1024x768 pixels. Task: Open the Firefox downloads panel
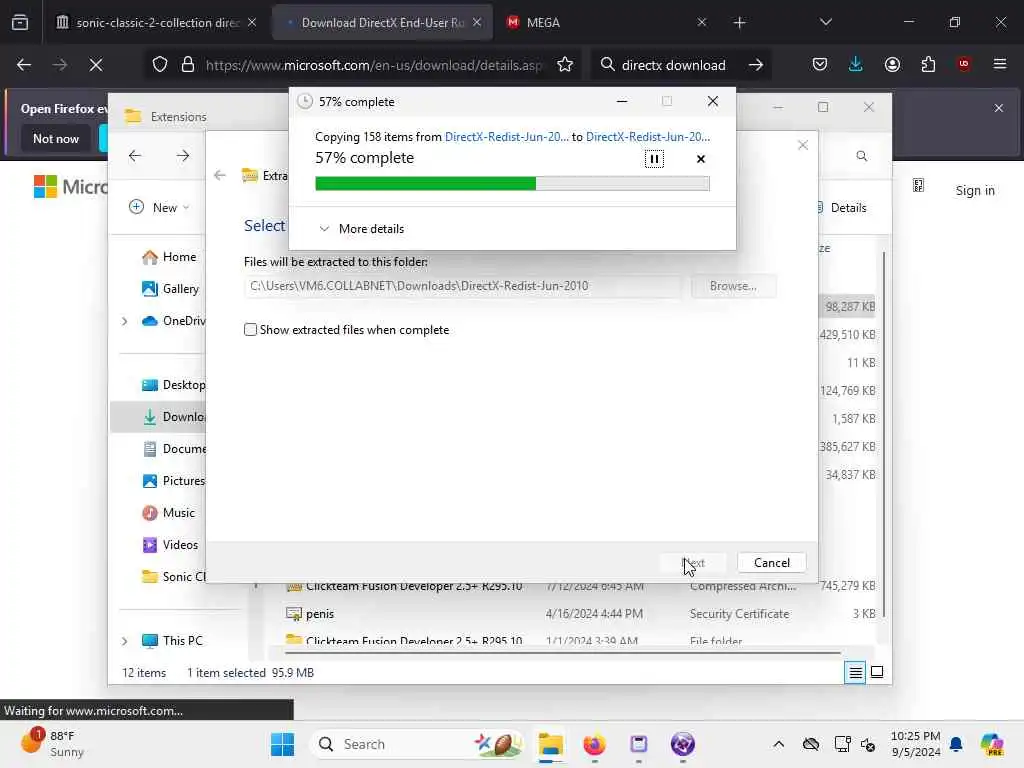coord(856,65)
